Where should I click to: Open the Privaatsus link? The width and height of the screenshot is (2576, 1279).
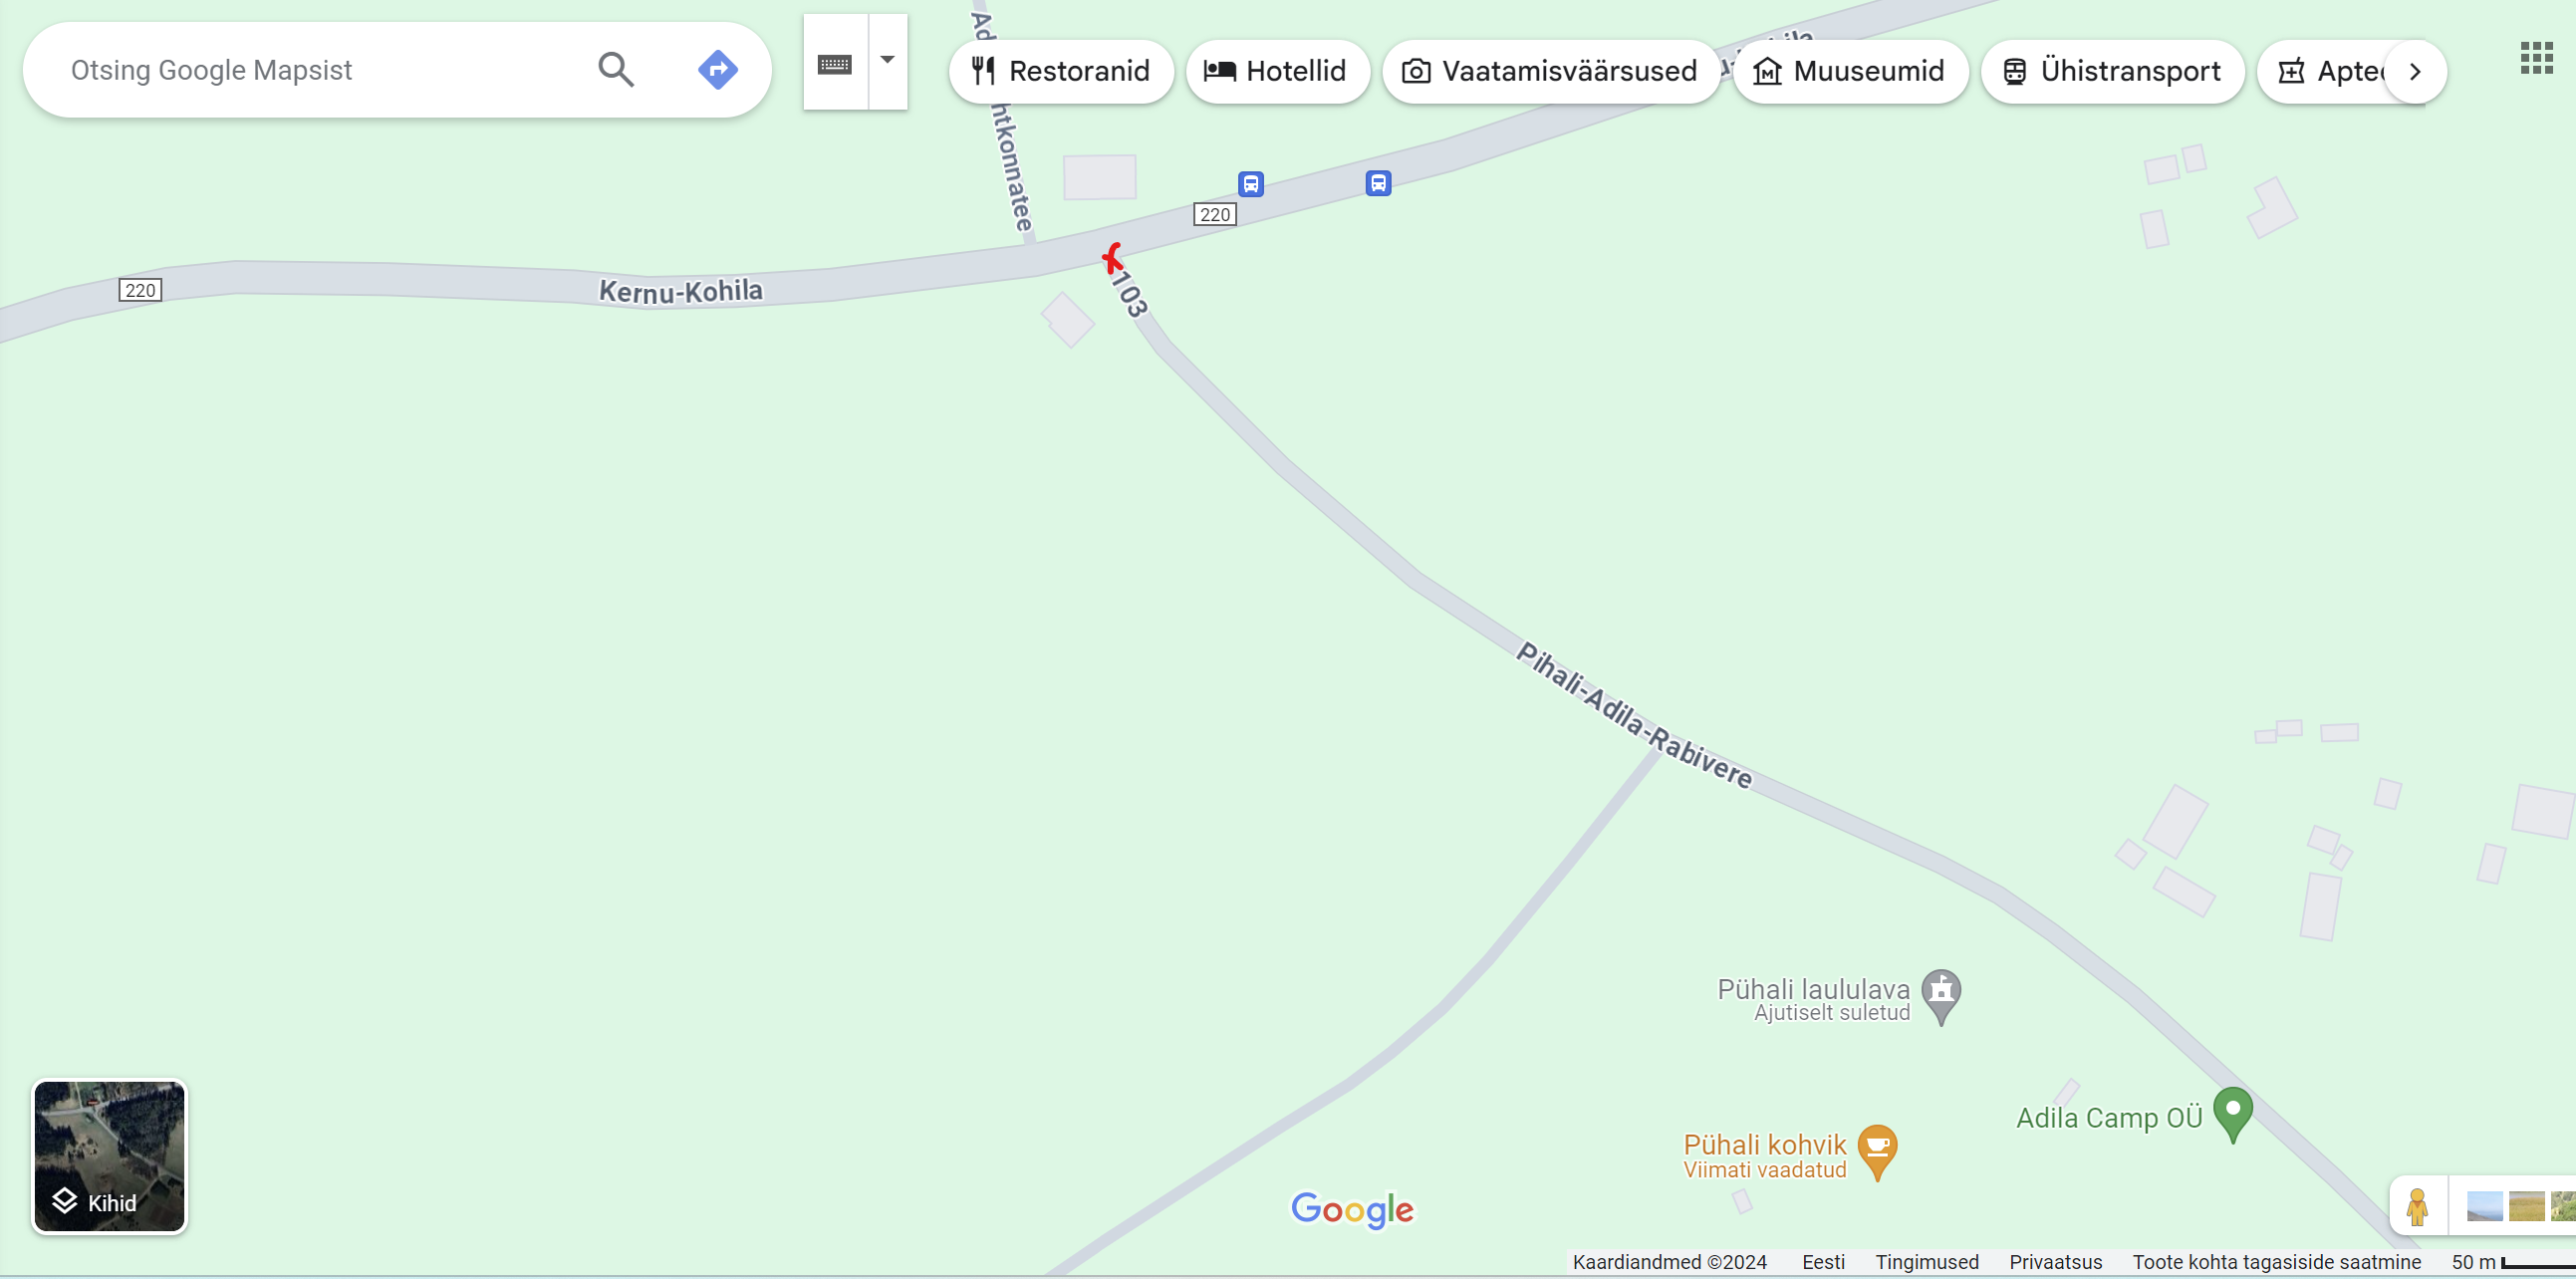(x=2055, y=1261)
